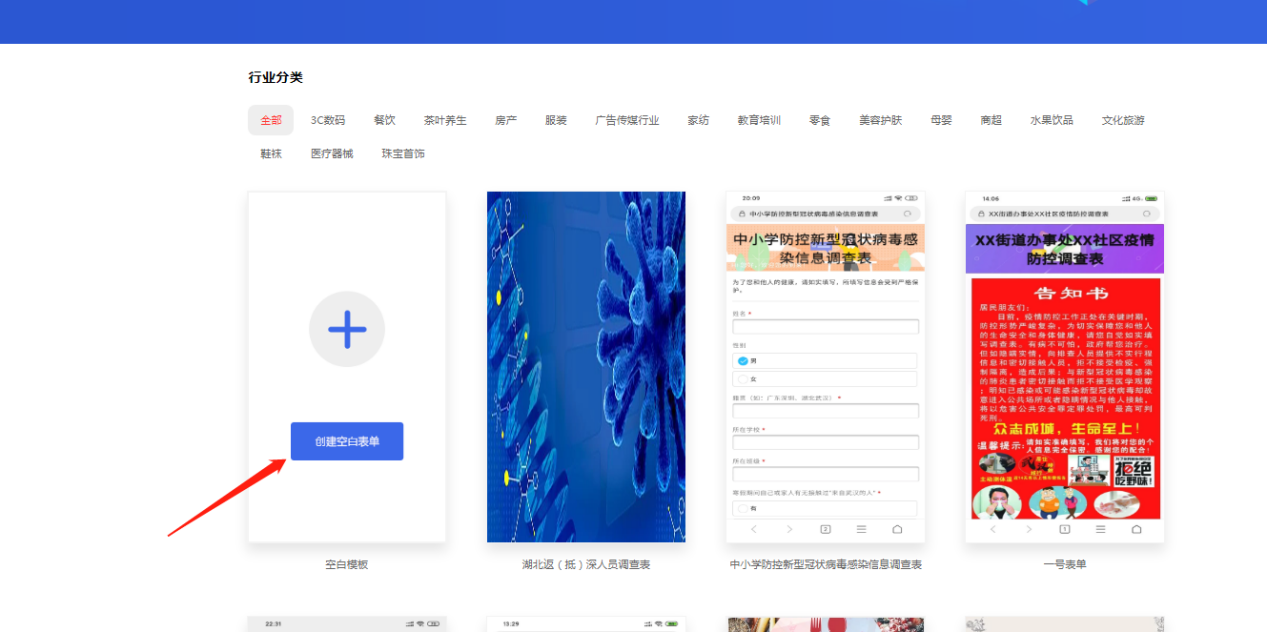Open the blue virus 湖北返(抵)深人员调查表 template thumbnail
Viewport: 1267px width, 632px height.
586,366
